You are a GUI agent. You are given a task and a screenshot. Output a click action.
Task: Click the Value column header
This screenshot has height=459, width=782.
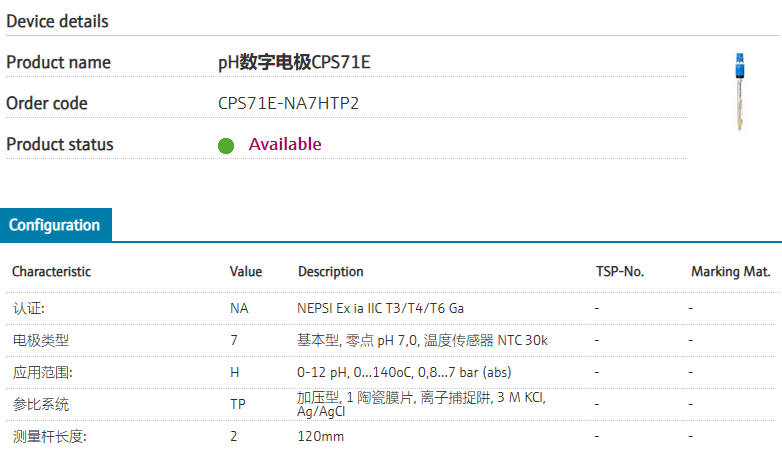pos(246,271)
